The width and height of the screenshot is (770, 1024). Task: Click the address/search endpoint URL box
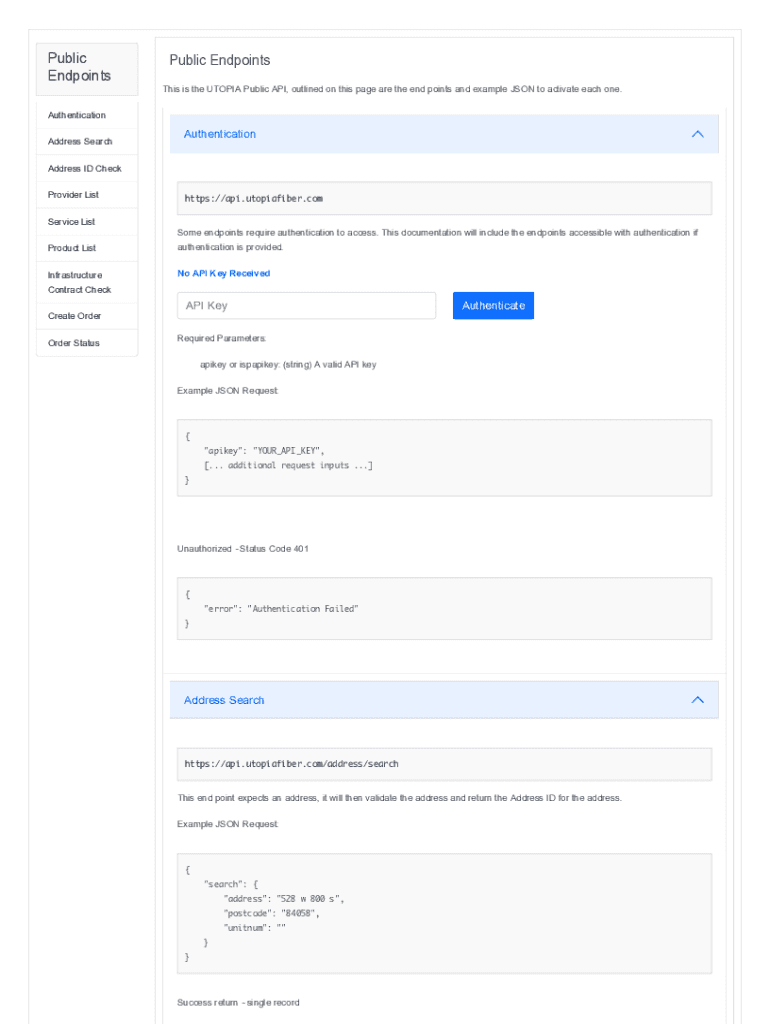coord(444,764)
